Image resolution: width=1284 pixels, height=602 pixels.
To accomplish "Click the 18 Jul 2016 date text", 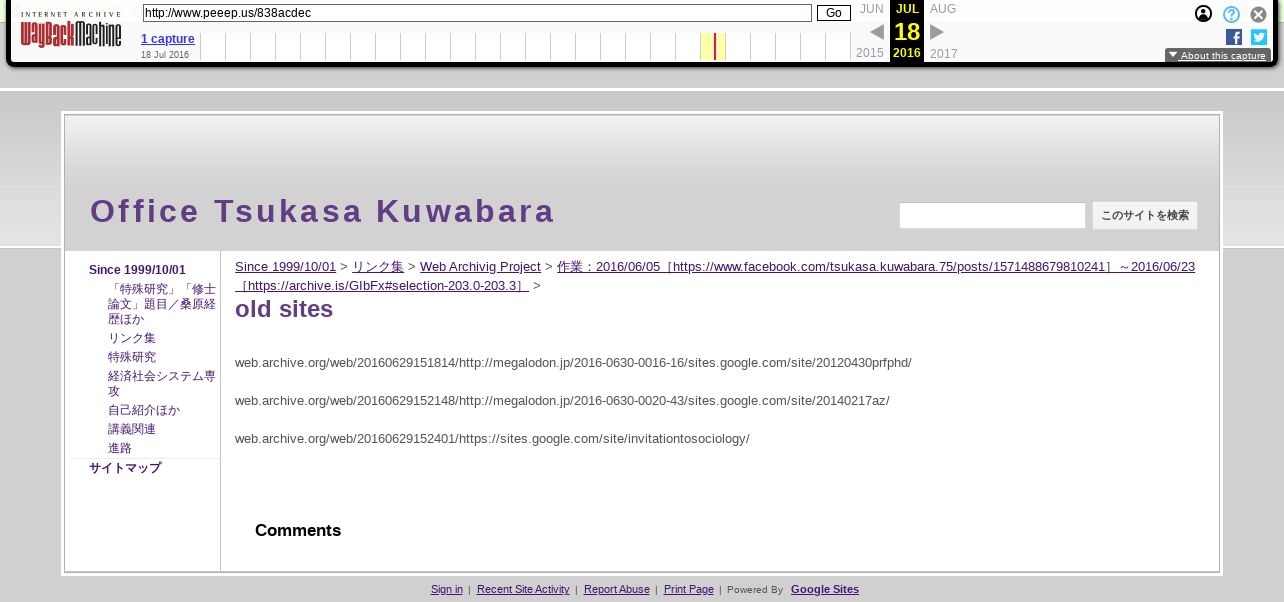I will click(x=165, y=55).
